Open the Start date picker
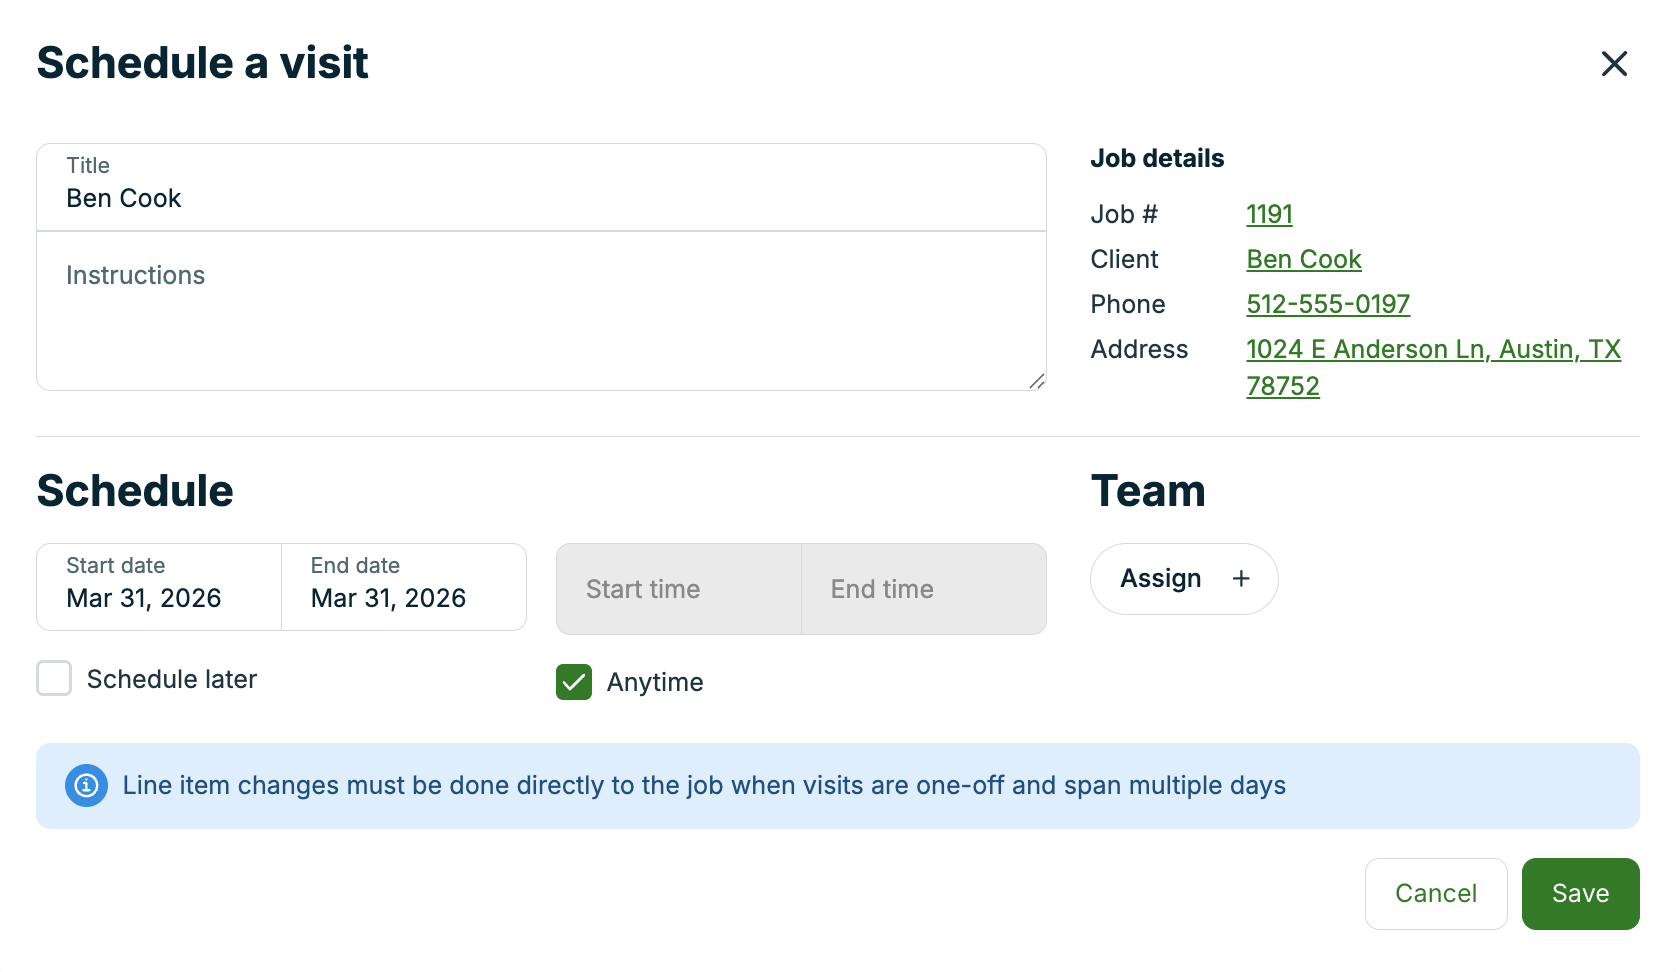The height and width of the screenshot is (972, 1676). tap(159, 587)
